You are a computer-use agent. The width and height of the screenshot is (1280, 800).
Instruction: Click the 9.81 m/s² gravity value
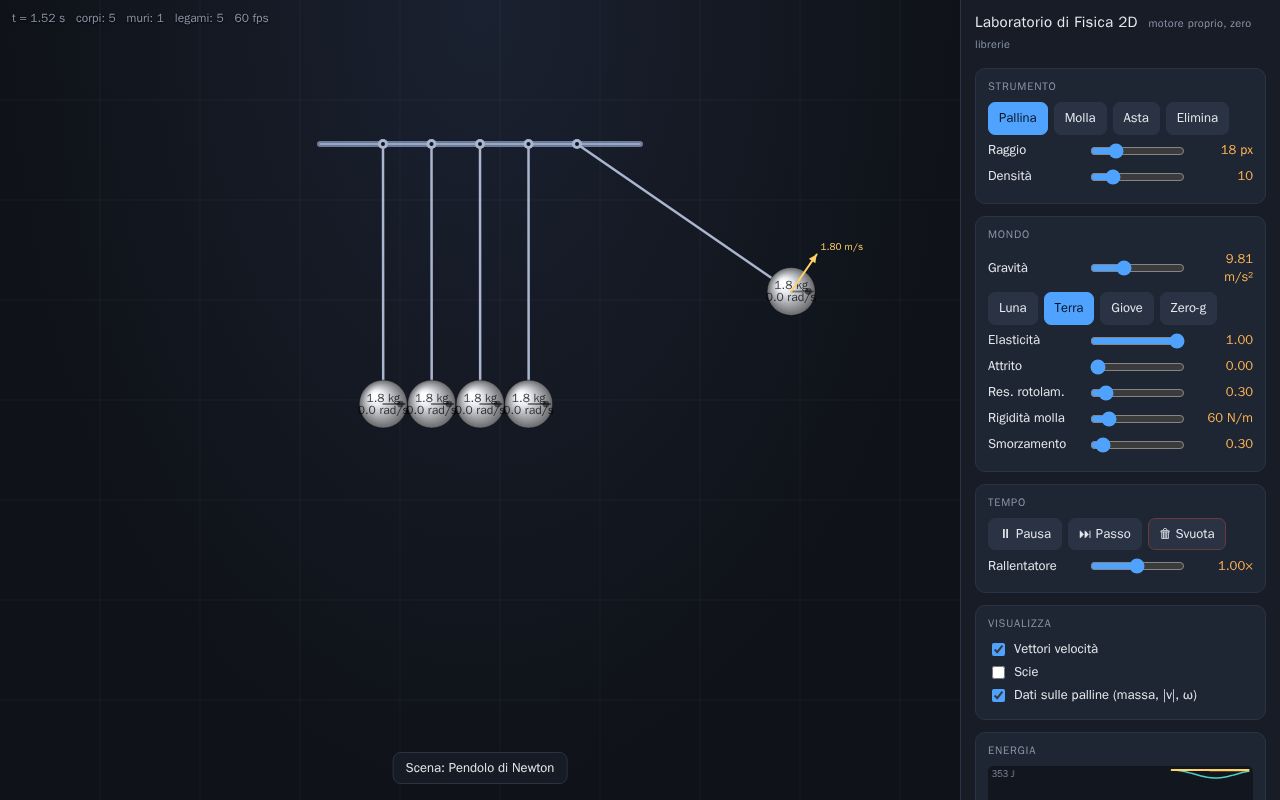[x=1239, y=268]
